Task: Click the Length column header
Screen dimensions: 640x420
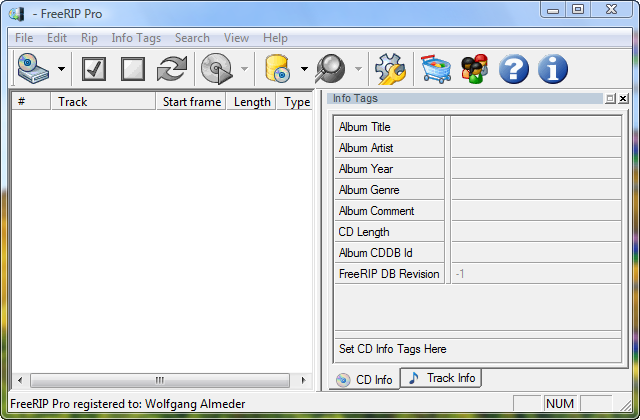Action: coord(251,101)
